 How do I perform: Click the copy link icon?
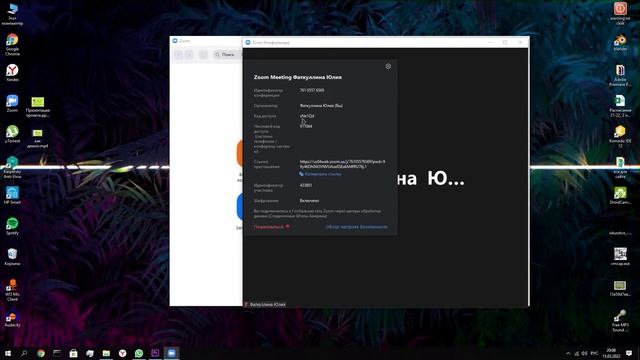click(x=301, y=174)
